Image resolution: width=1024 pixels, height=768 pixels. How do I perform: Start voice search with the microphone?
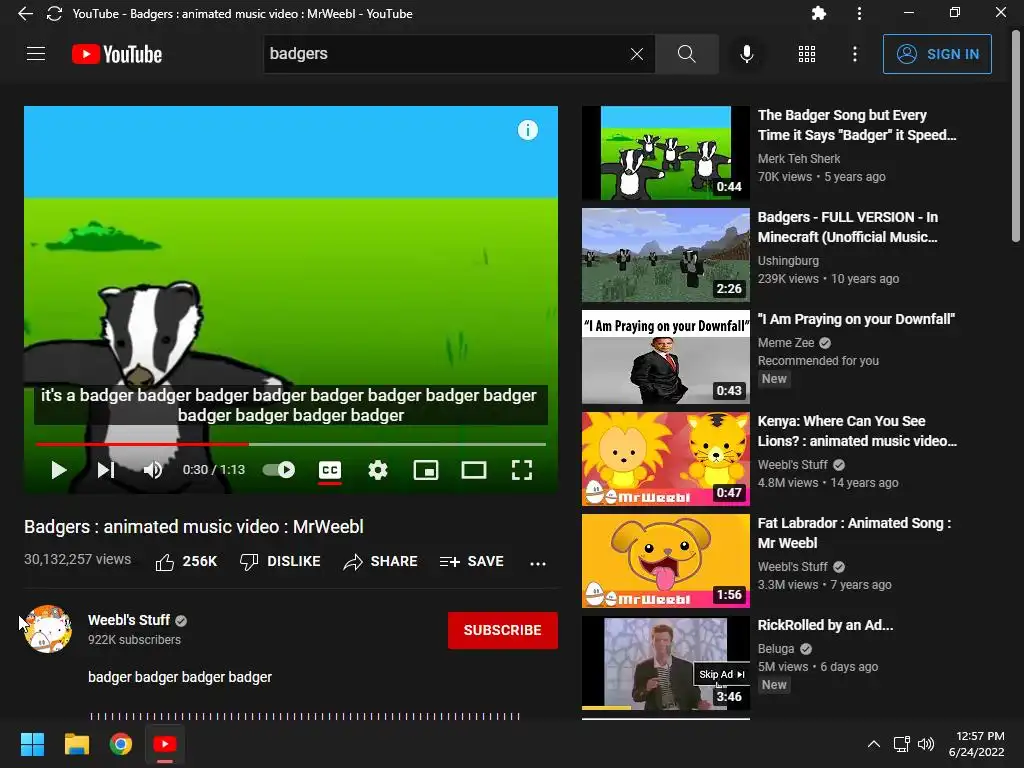click(746, 54)
